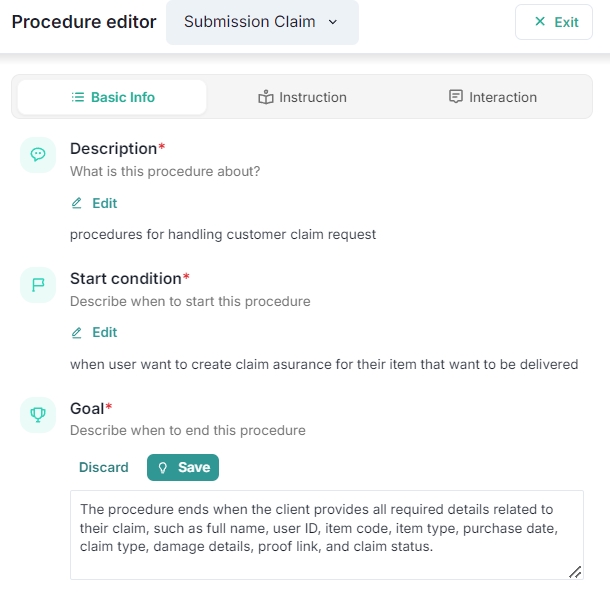
Task: Click the Goal trophy icon
Action: click(38, 415)
